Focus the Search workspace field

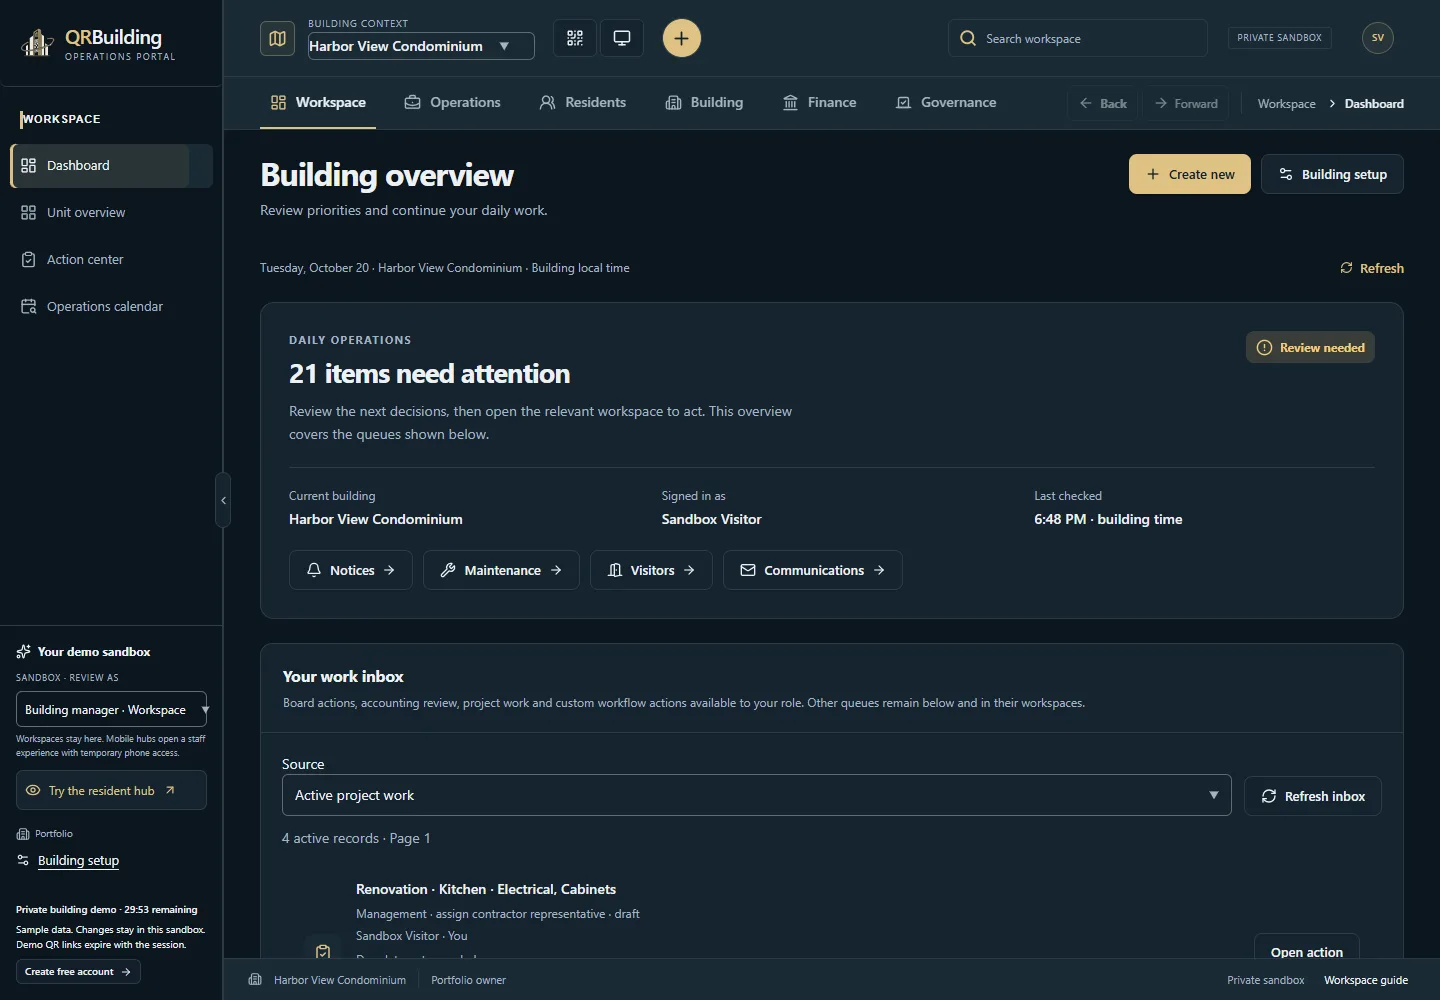(1078, 38)
